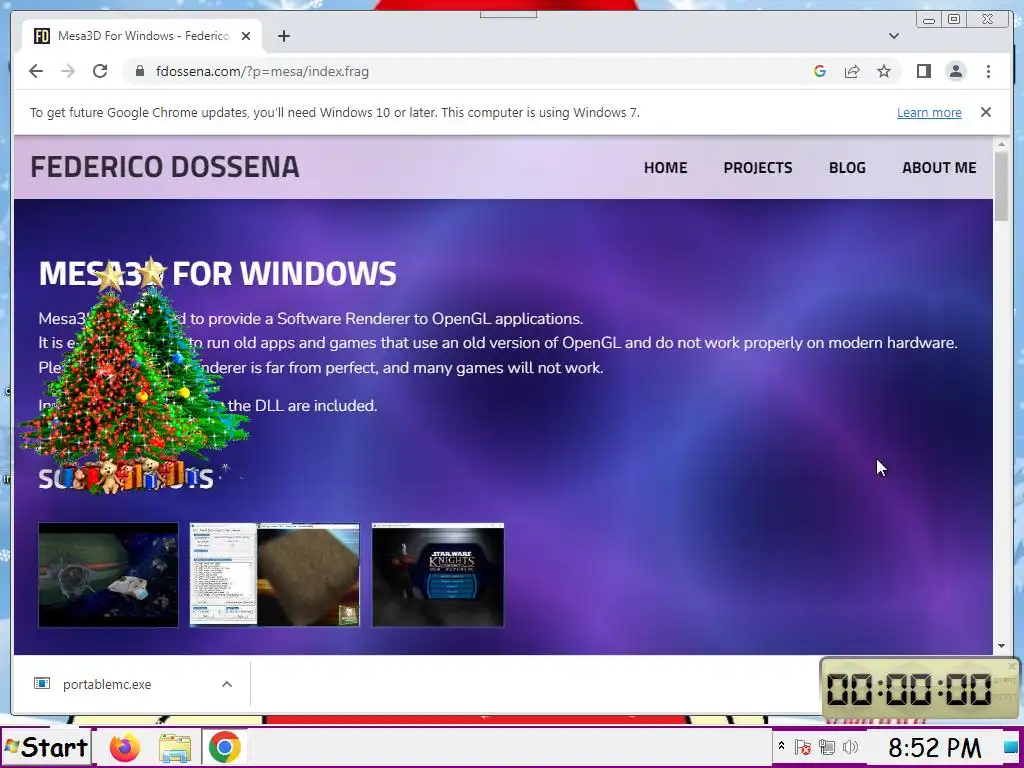Click Show desktop button
Image resolution: width=1024 pixels, height=768 pixels.
[x=1012, y=747]
